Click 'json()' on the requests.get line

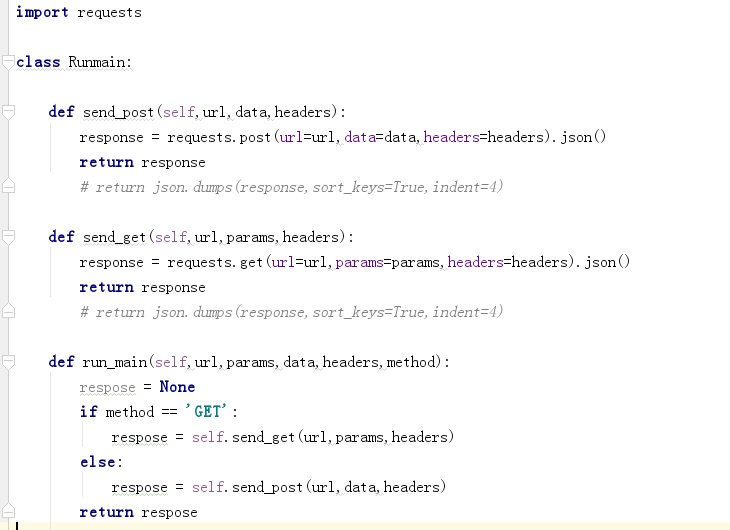pyautogui.click(x=607, y=262)
